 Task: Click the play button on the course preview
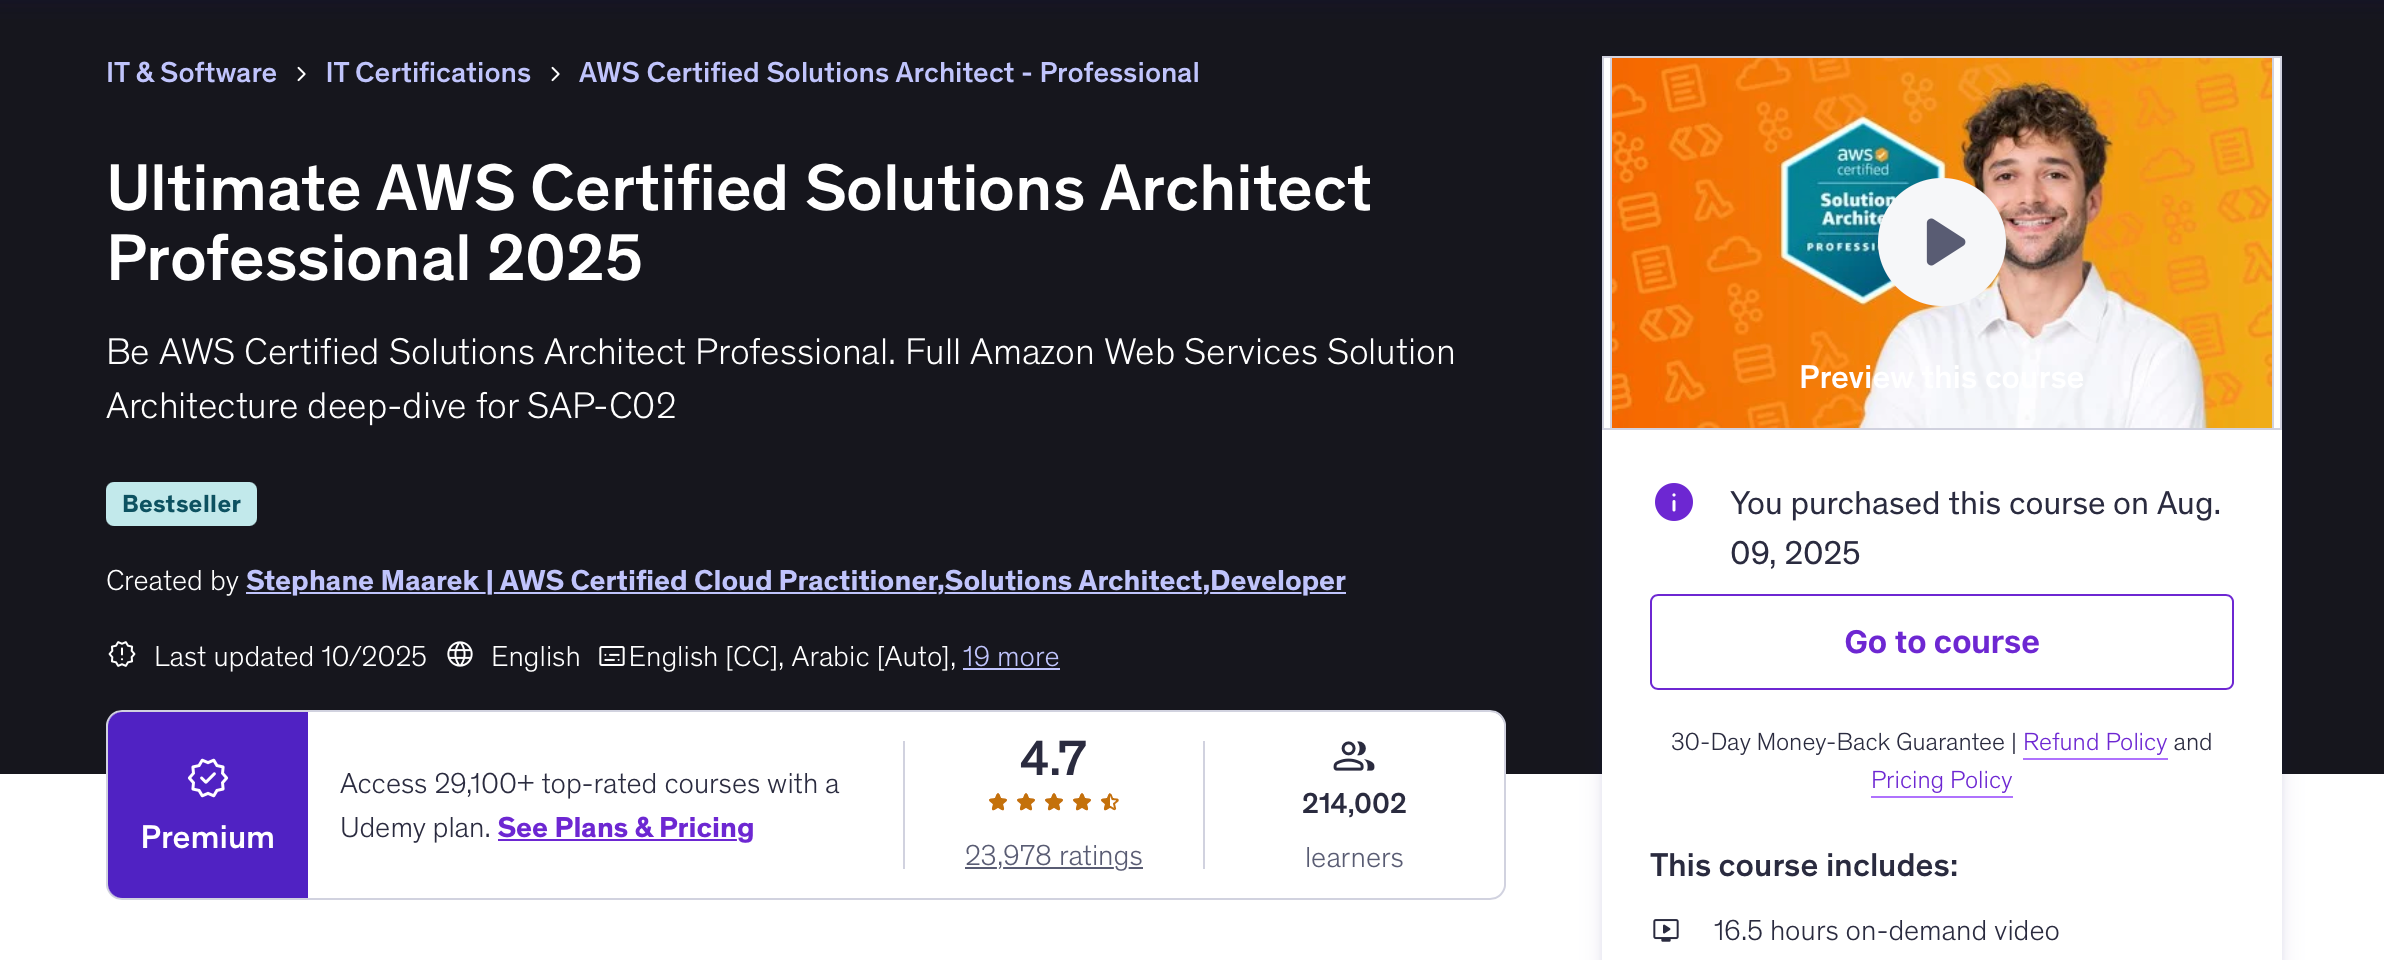pos(1941,240)
